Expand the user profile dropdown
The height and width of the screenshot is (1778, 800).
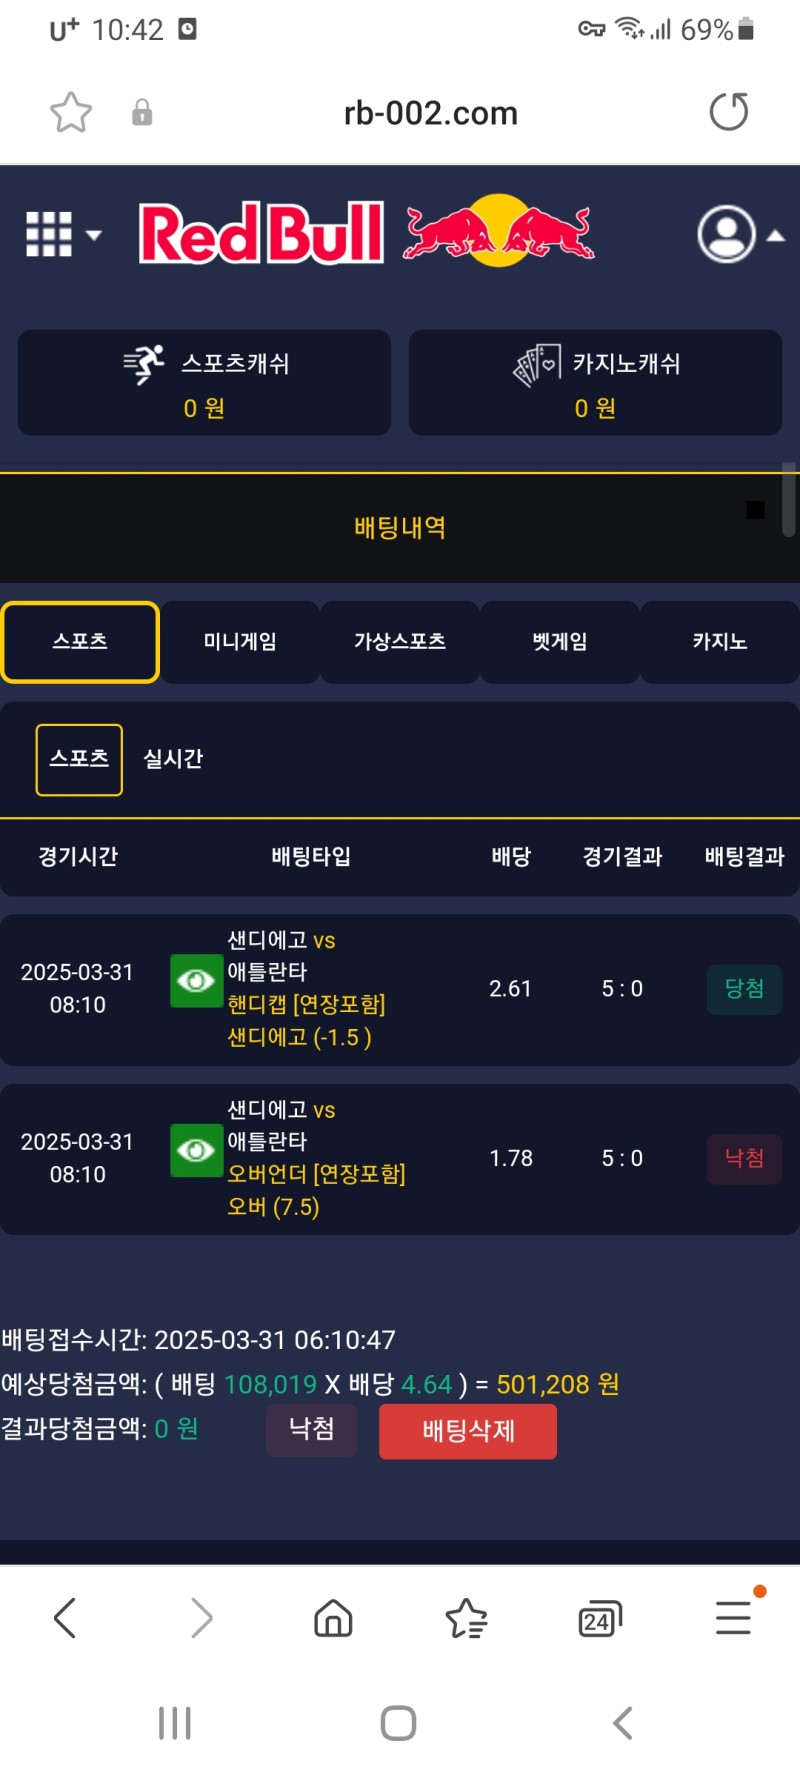740,235
